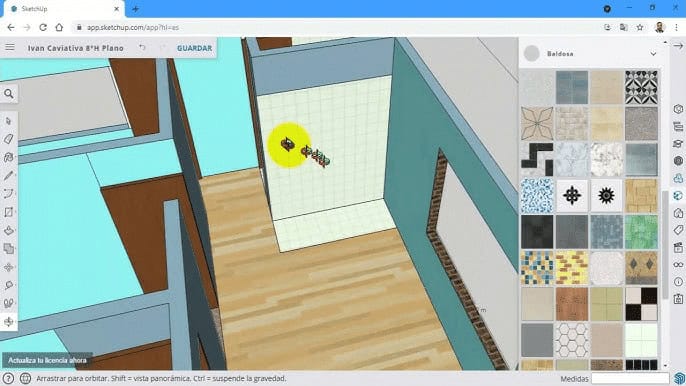The image size is (686, 386).
Task: Choose the black zigzag tile material
Action: coord(537,160)
